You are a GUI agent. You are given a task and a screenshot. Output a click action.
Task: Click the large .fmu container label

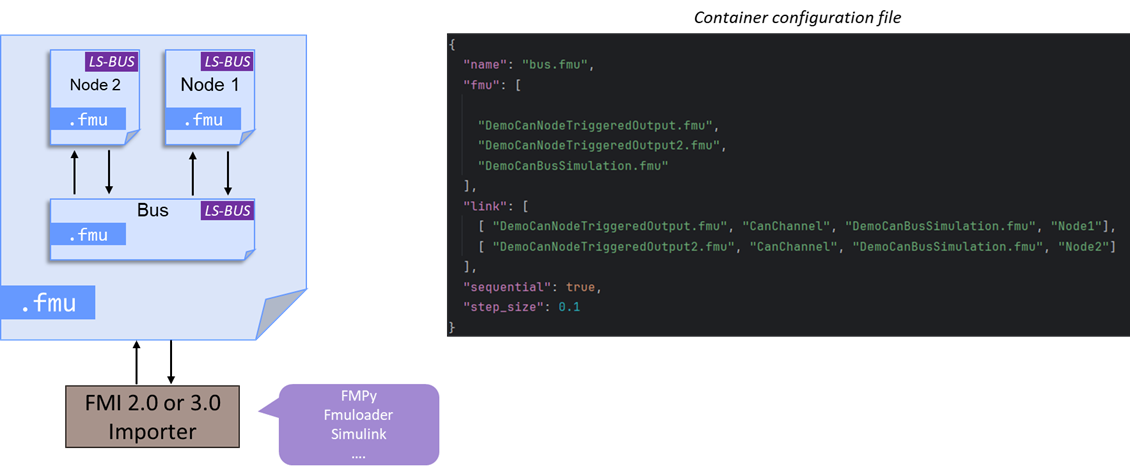click(x=49, y=302)
